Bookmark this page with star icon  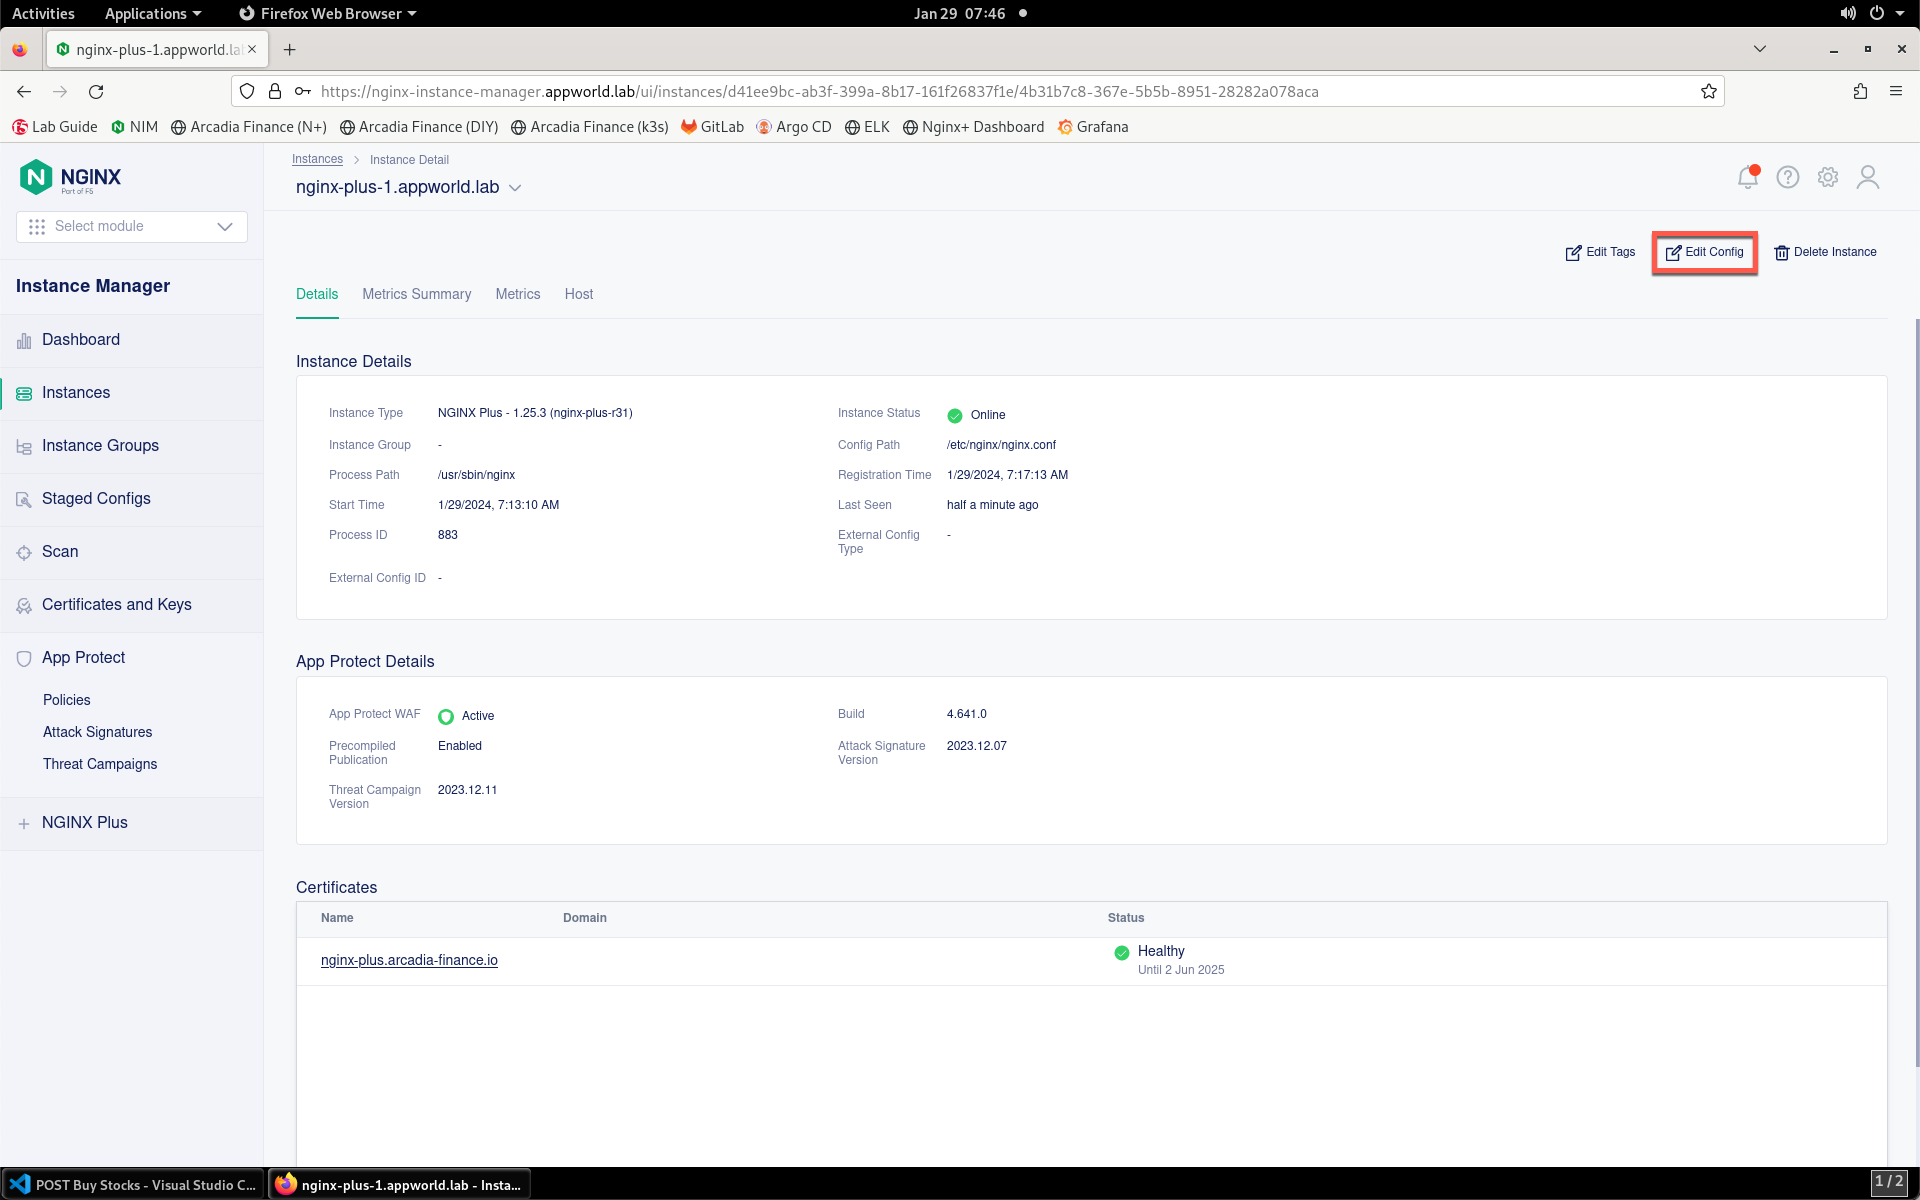tap(1709, 91)
